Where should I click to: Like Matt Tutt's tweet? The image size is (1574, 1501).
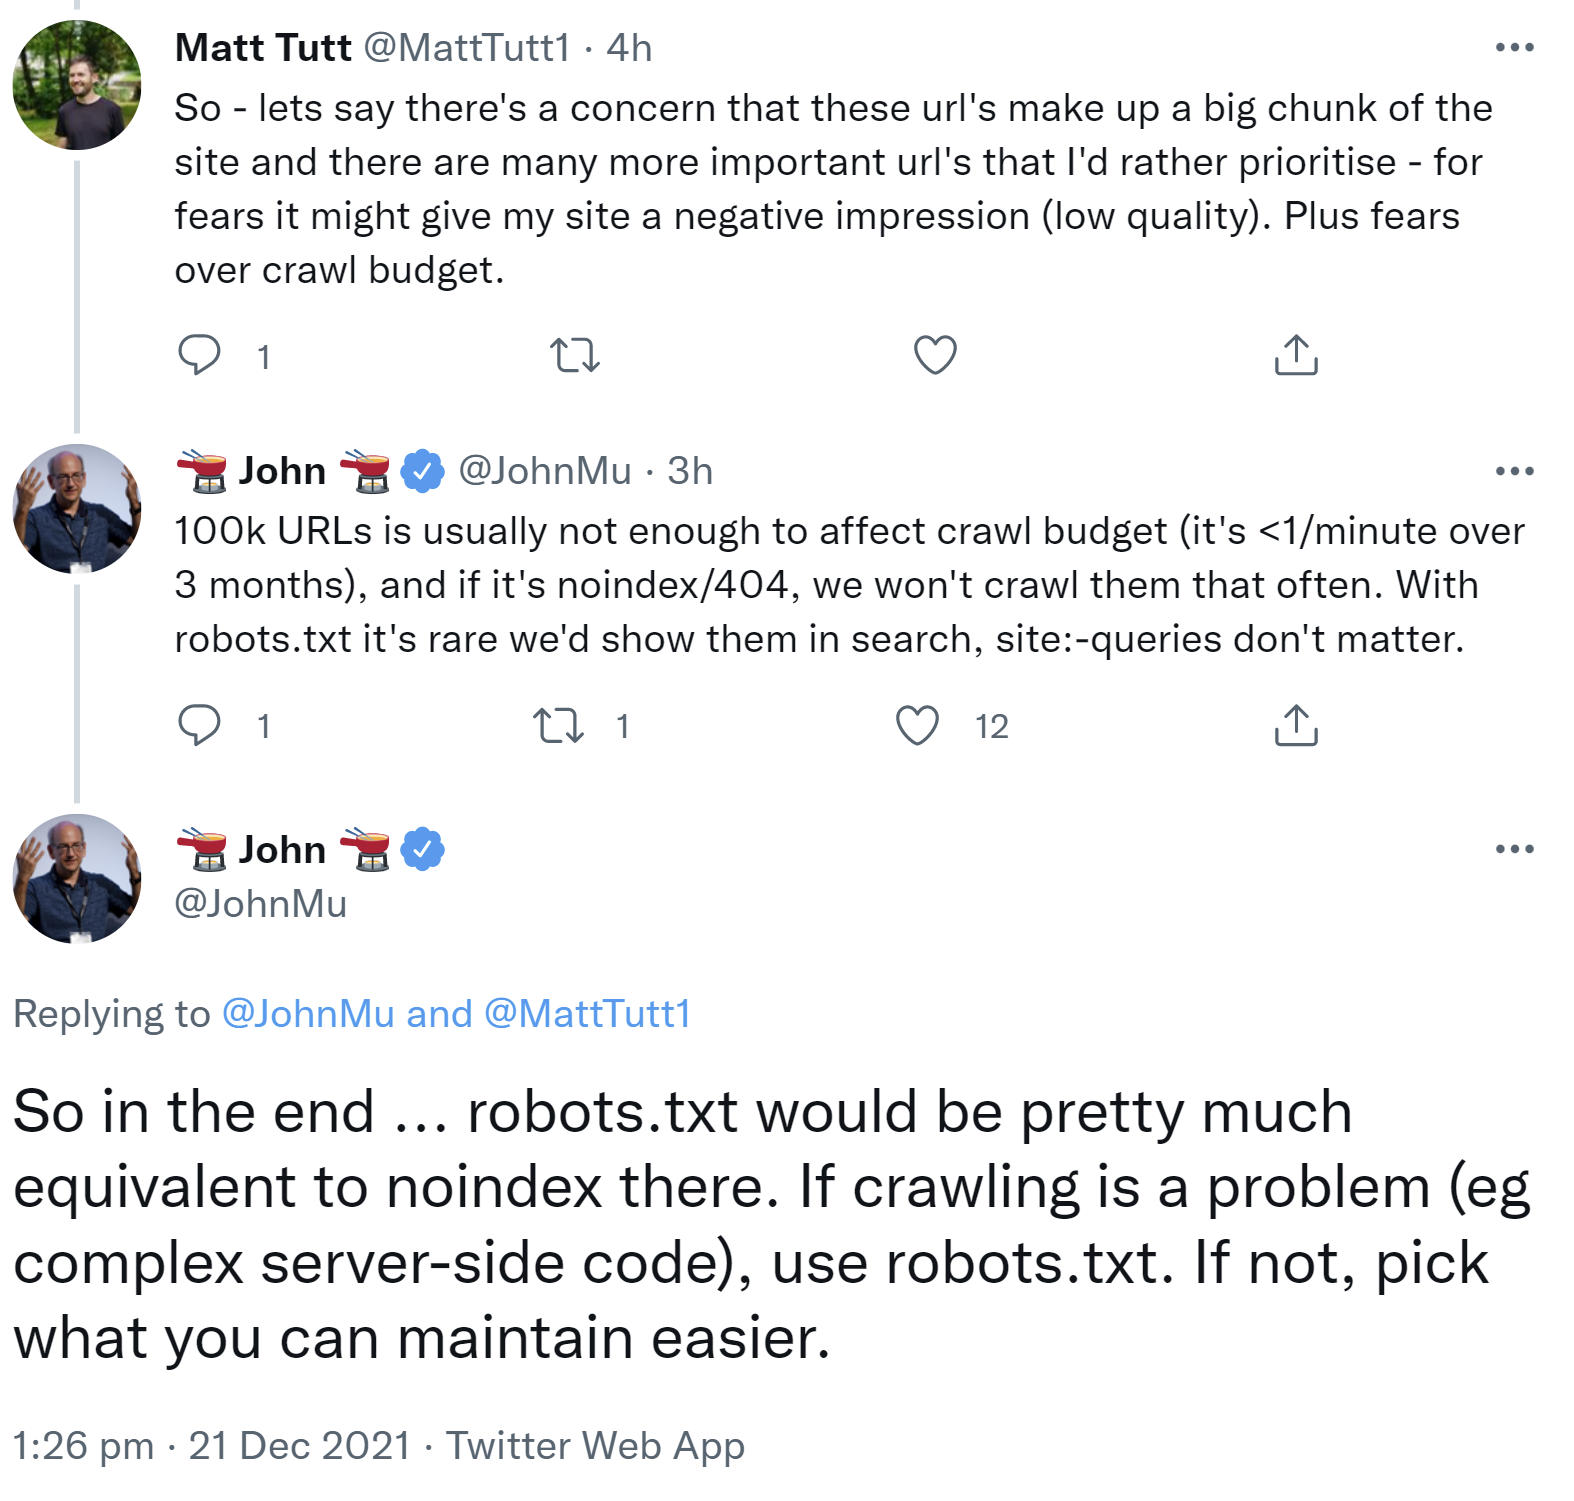pos(935,355)
